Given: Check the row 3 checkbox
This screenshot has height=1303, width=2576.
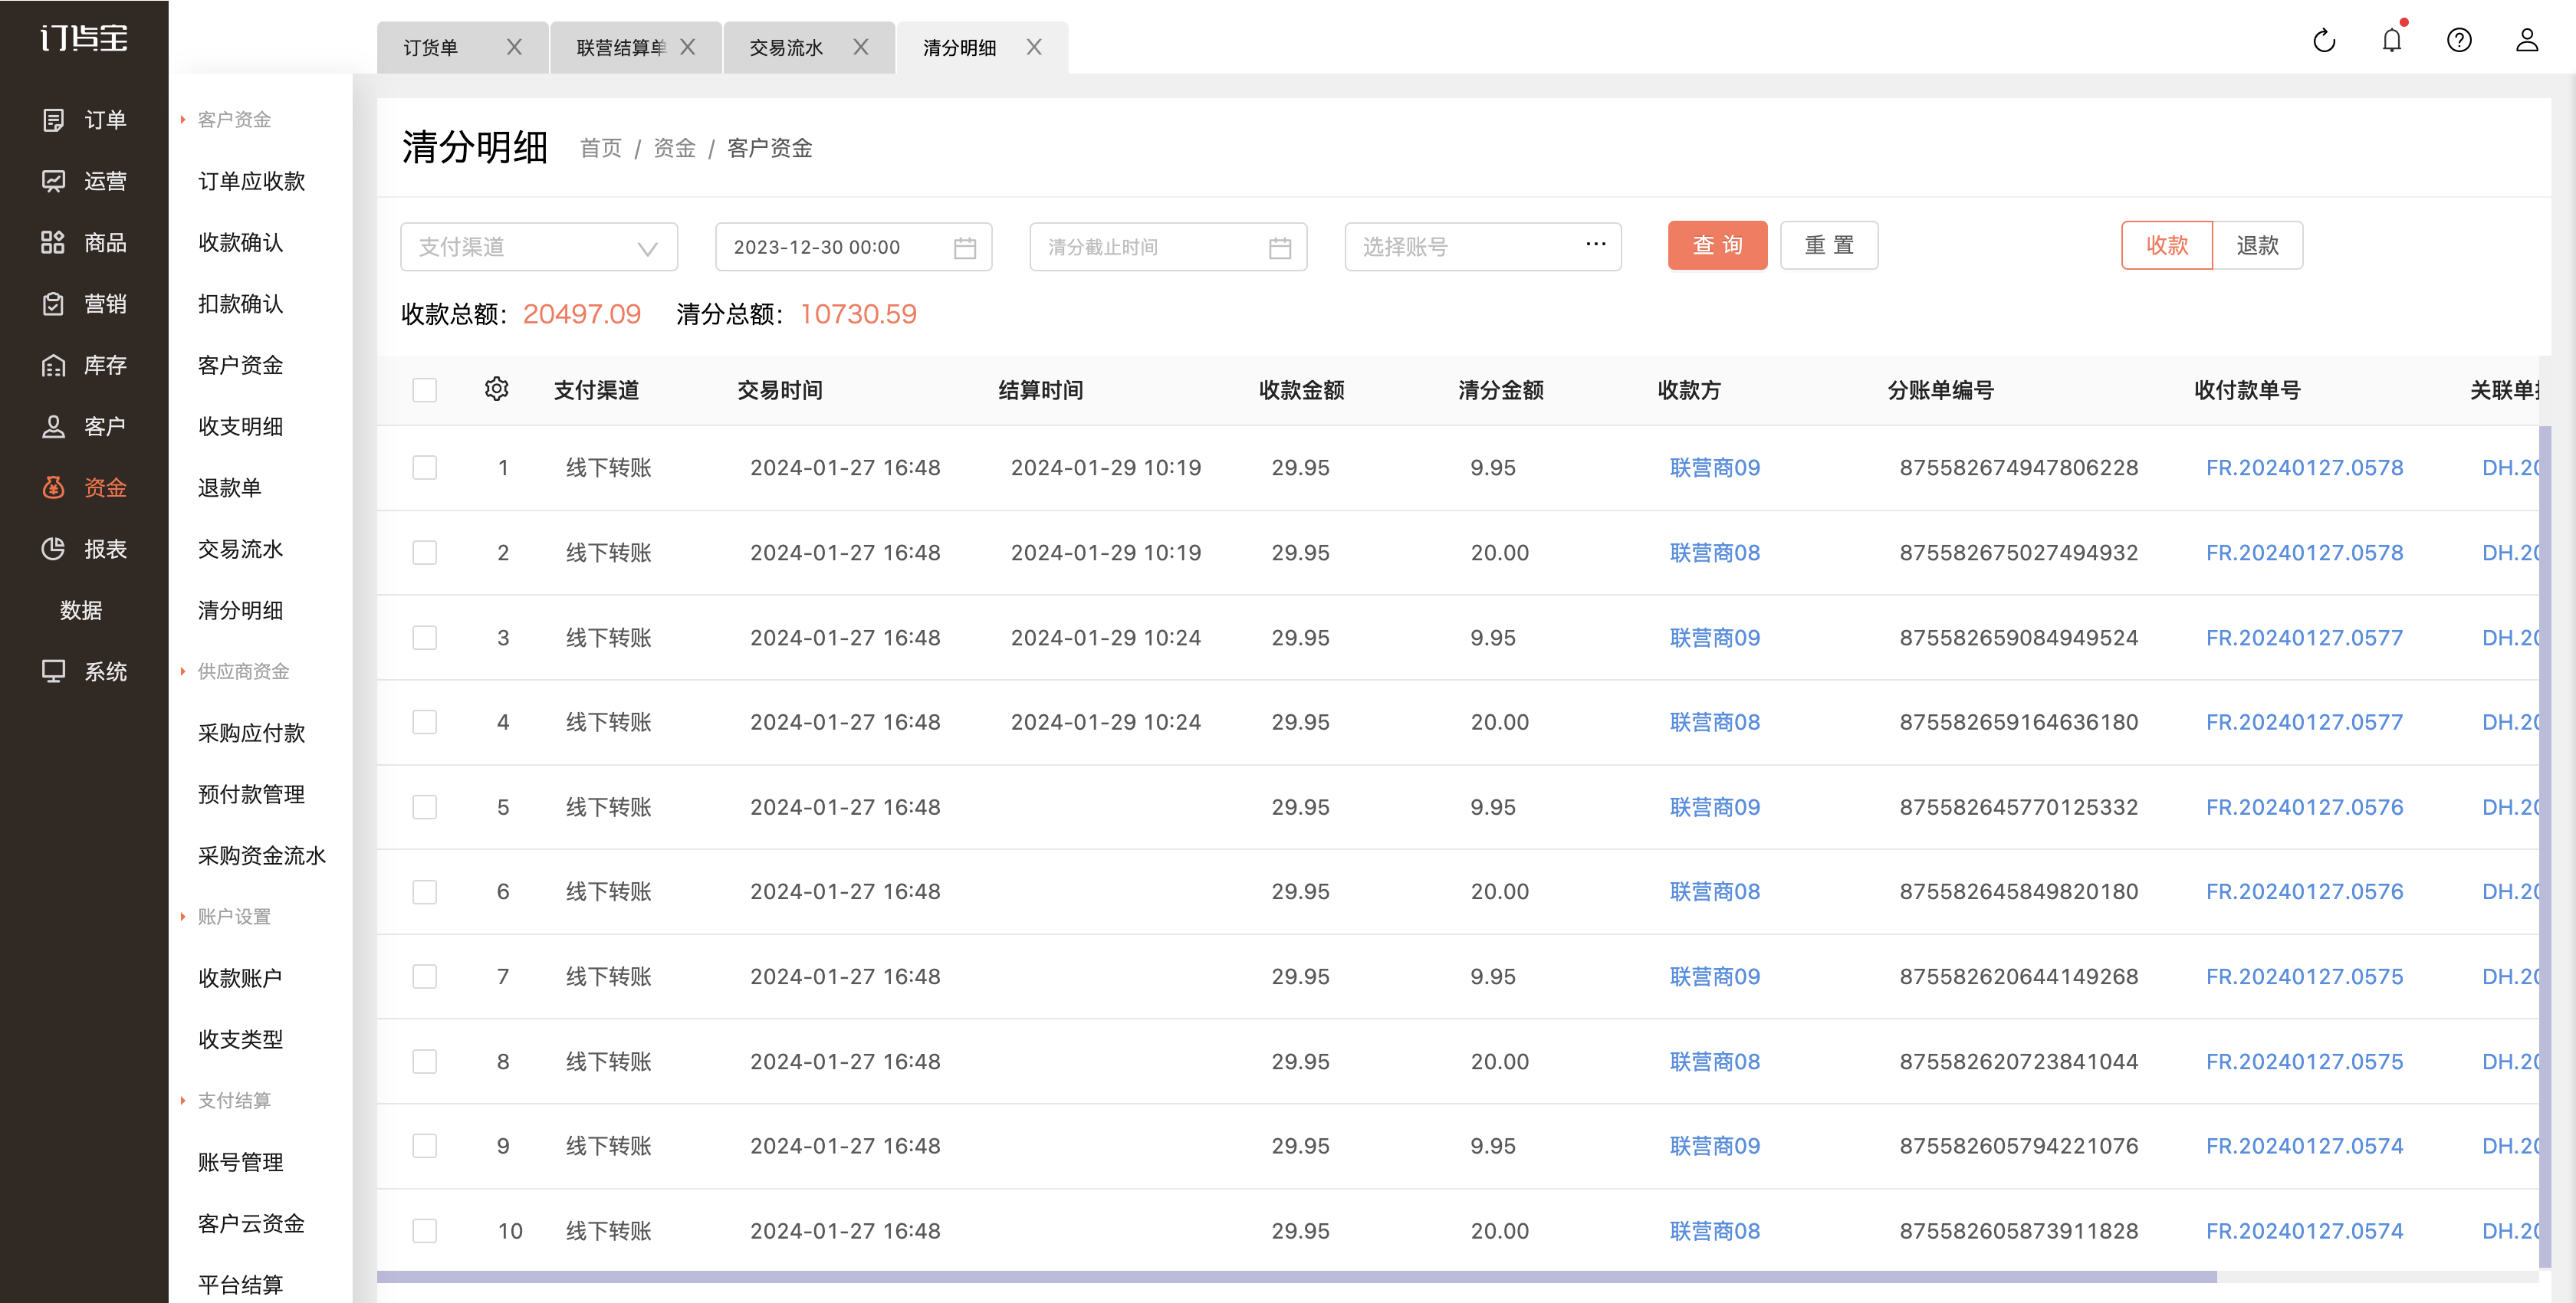Looking at the screenshot, I should tap(425, 637).
